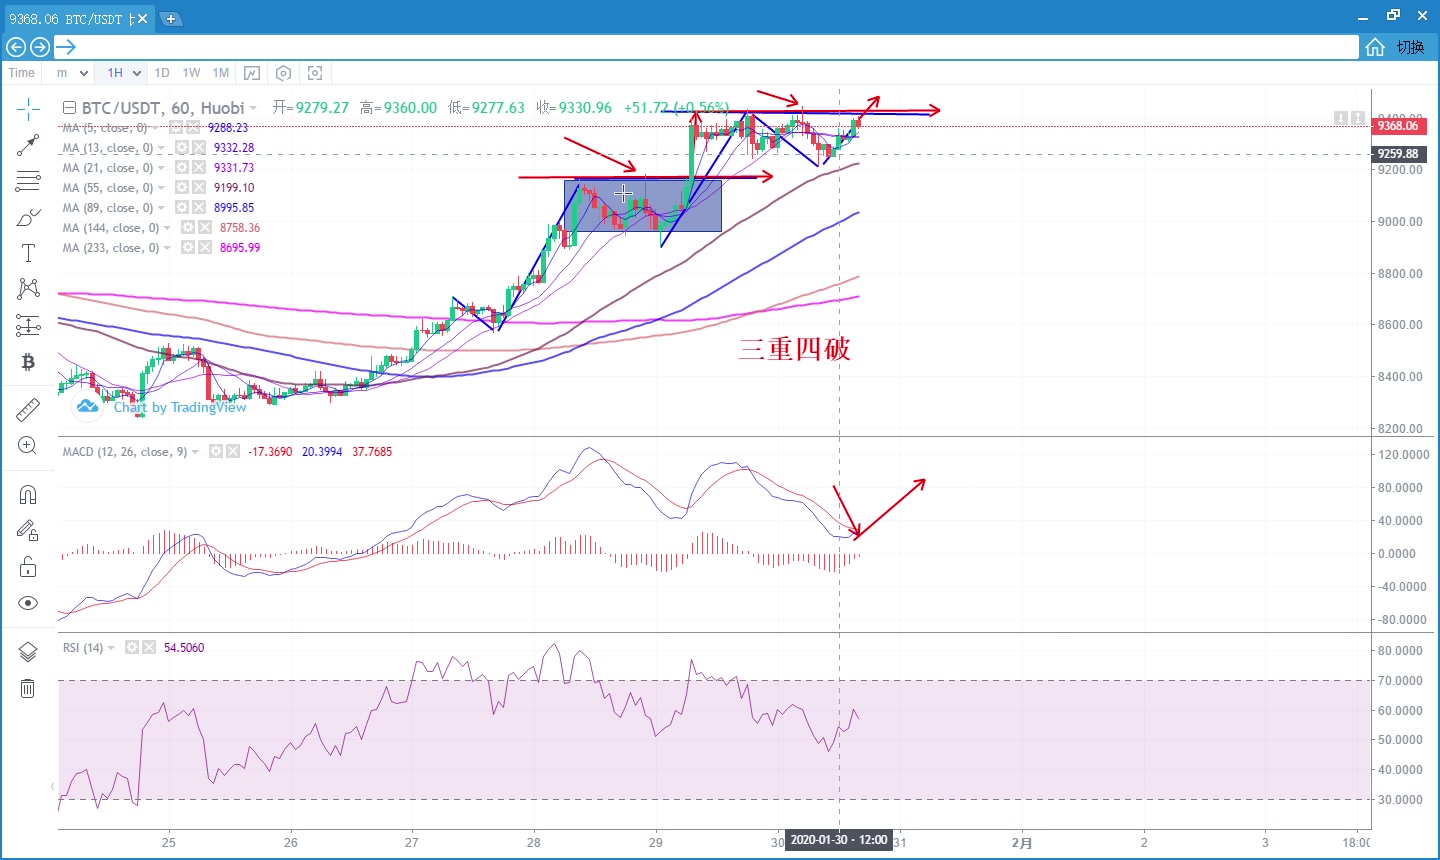Click the MA (5, close, 0) legend label
The width and height of the screenshot is (1440, 860).
click(x=104, y=128)
